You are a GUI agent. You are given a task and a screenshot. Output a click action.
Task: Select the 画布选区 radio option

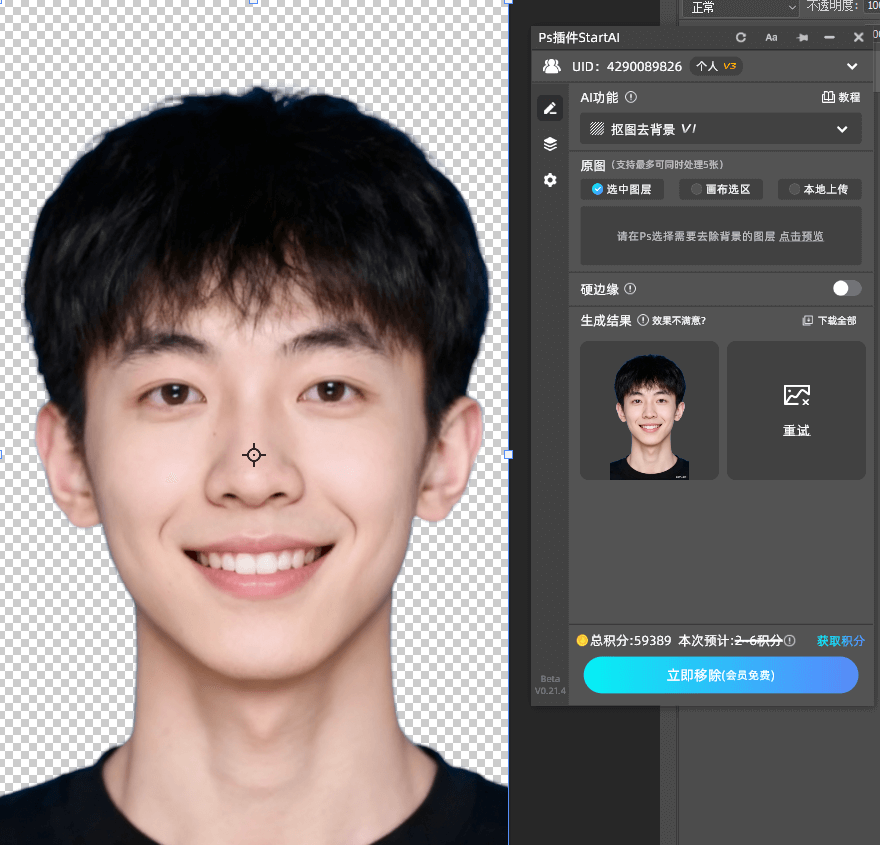tap(721, 189)
